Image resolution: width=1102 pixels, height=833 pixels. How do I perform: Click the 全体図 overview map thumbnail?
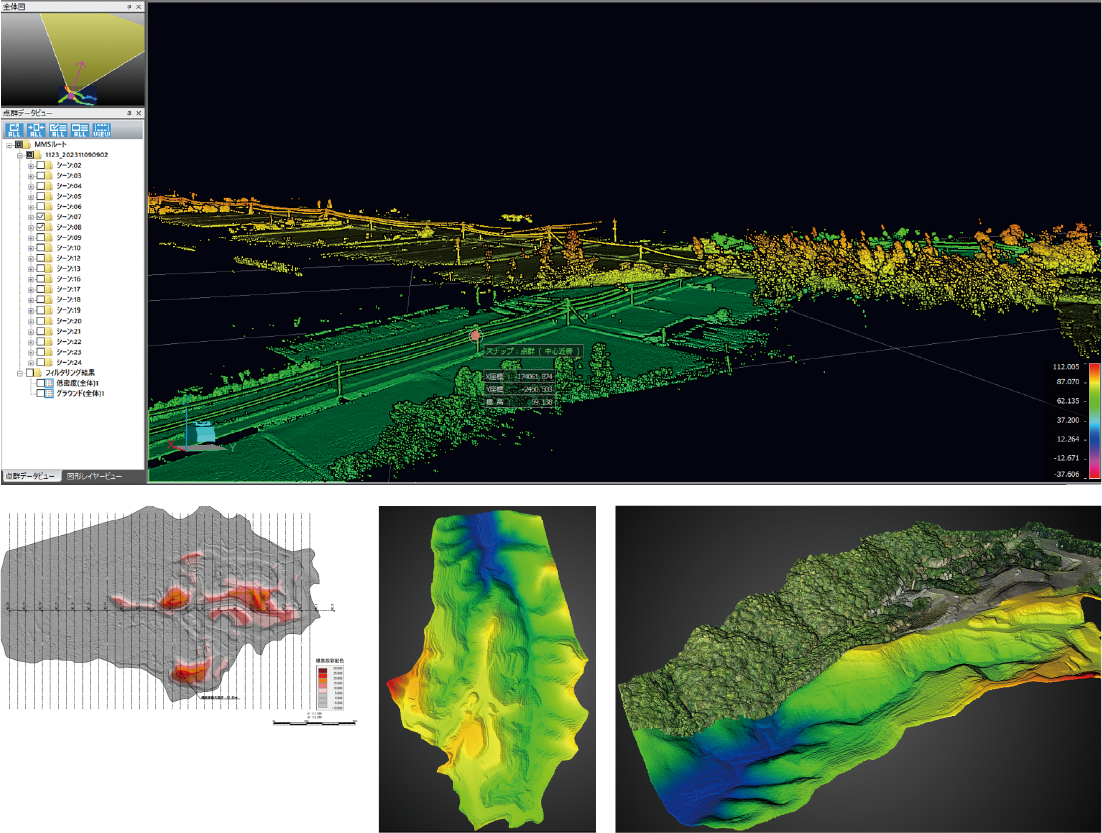[73, 59]
